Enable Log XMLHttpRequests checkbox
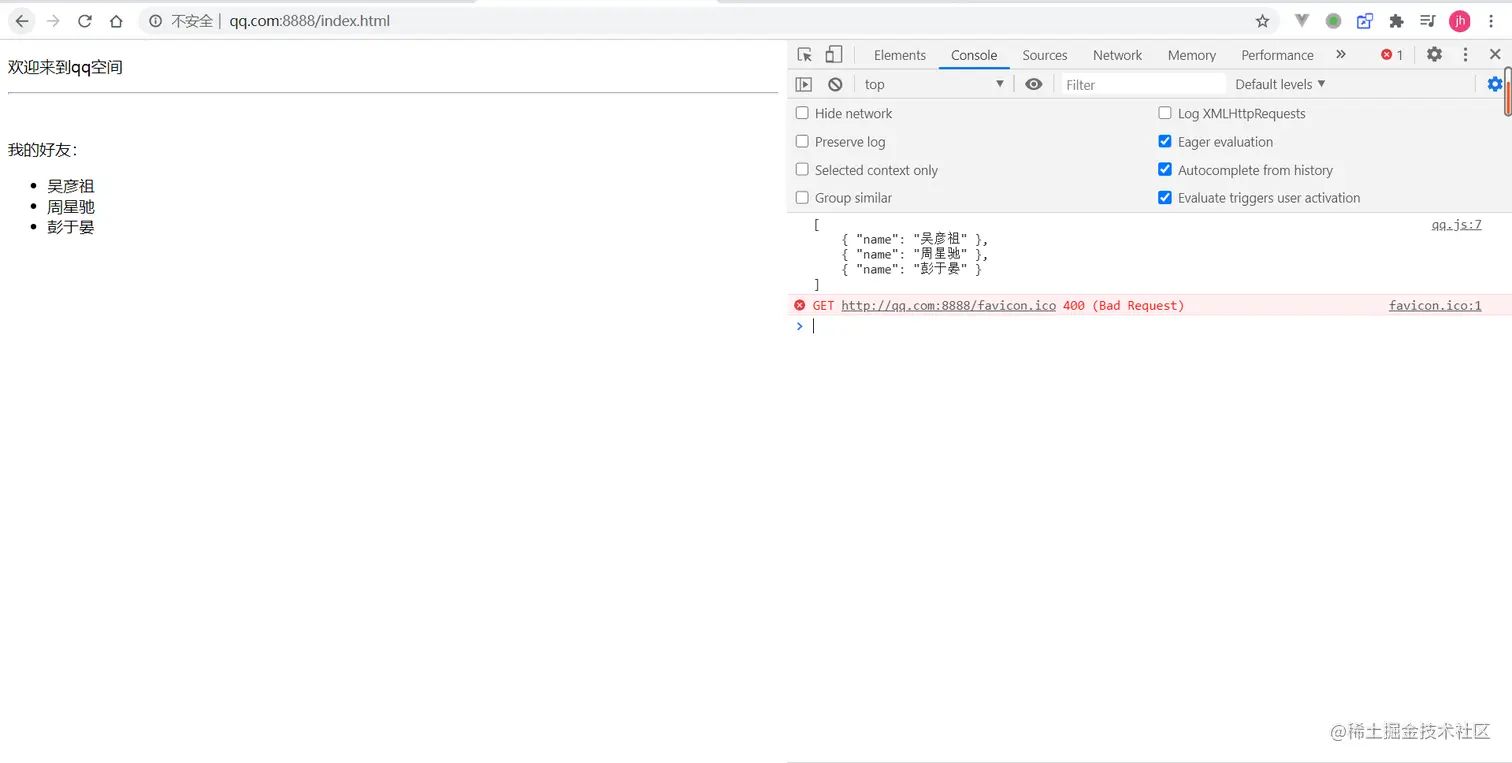 click(1165, 113)
